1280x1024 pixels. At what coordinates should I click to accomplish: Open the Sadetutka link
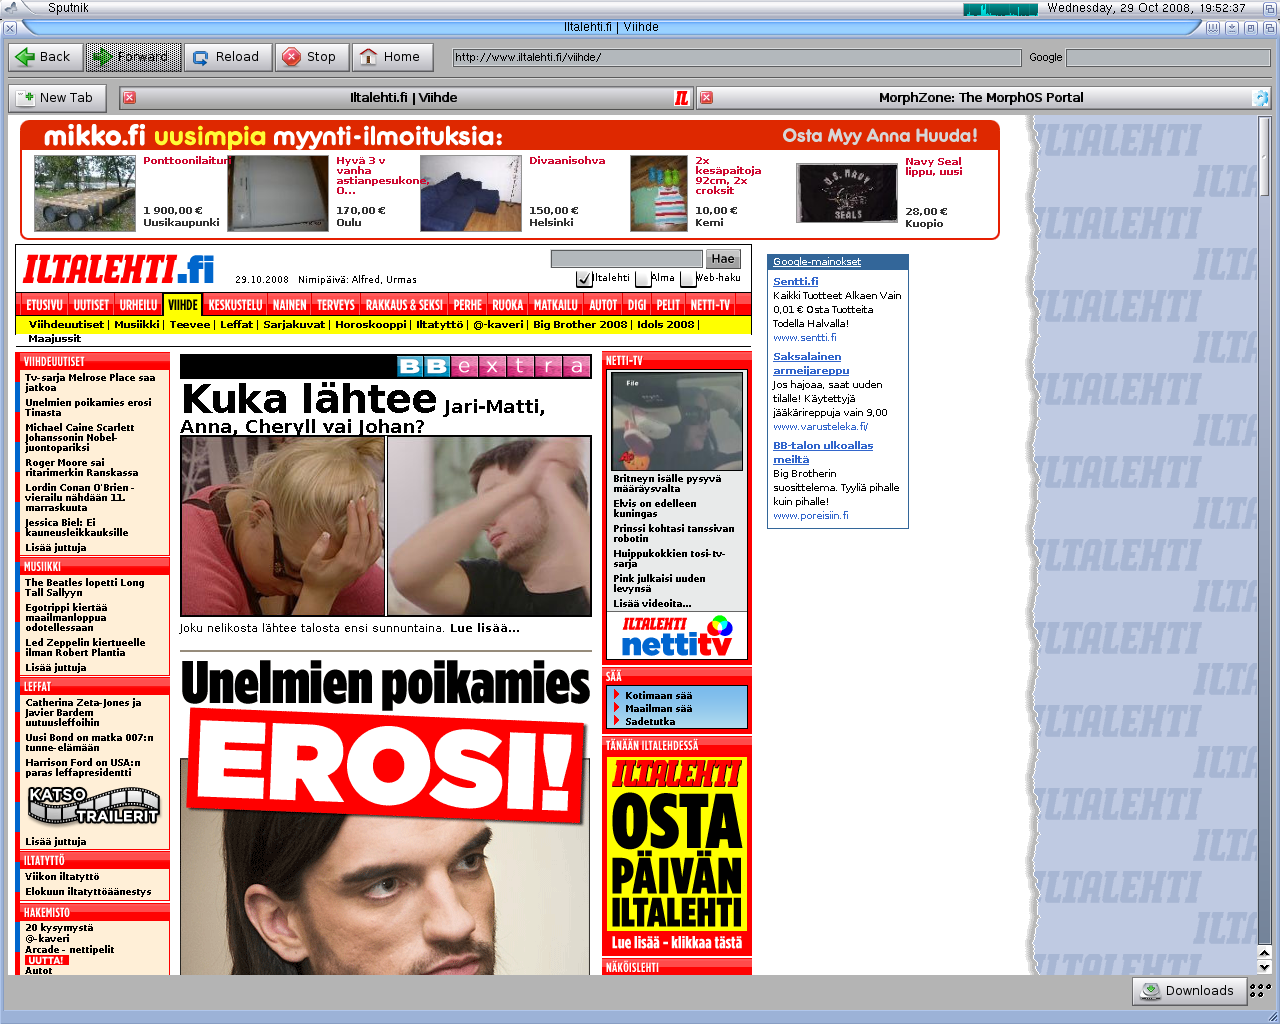(x=650, y=721)
